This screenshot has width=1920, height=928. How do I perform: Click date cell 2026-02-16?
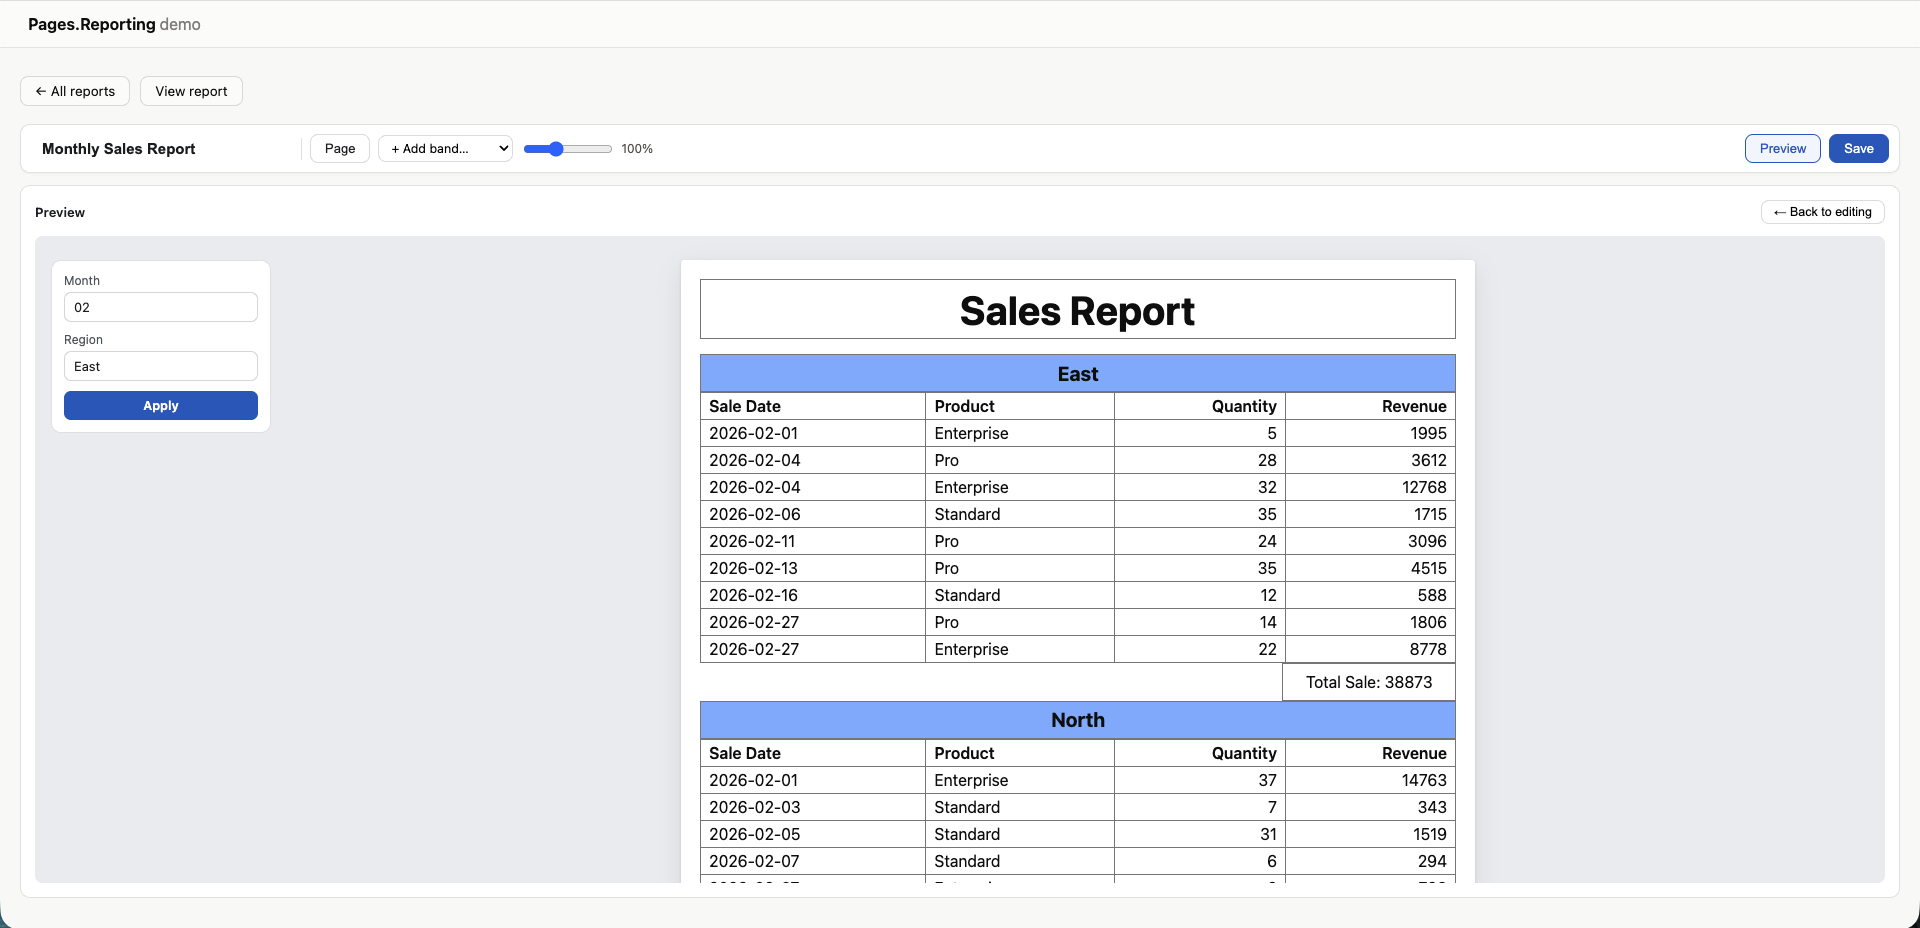pos(812,595)
